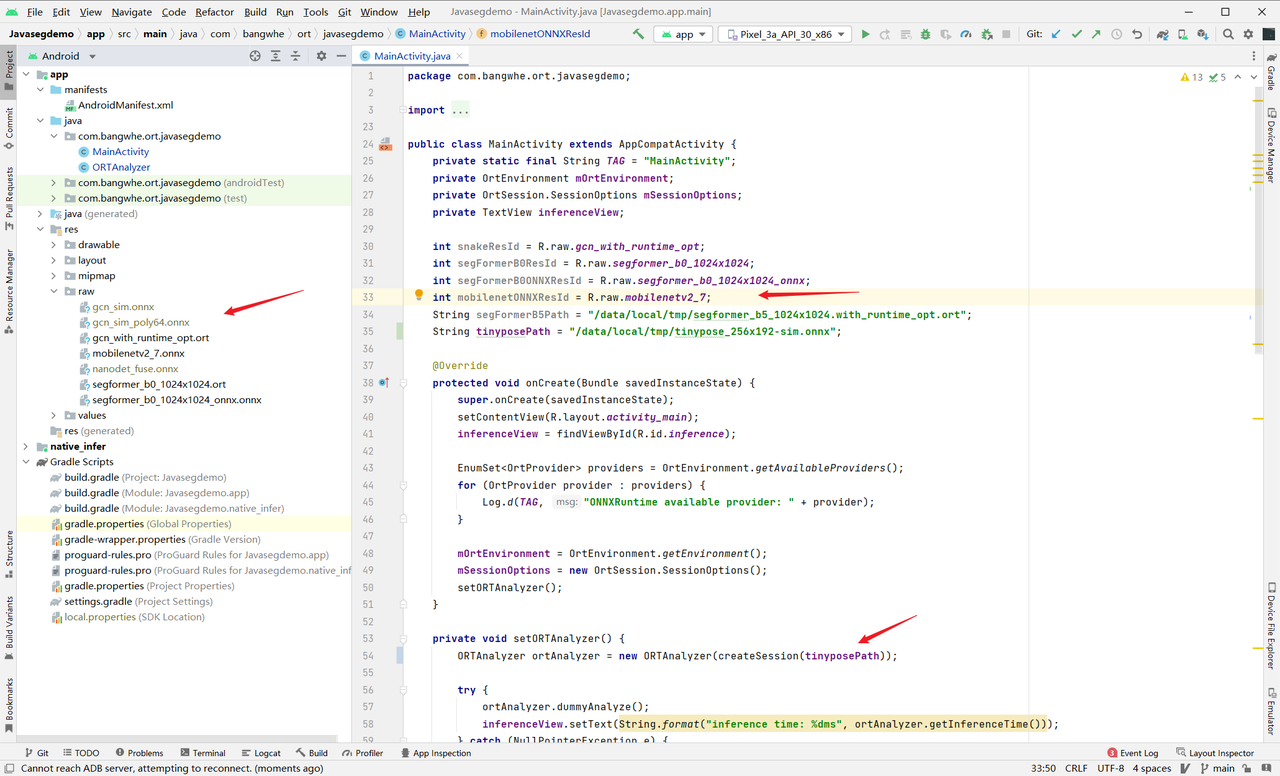Open the Android project view dropdown

[x=62, y=56]
